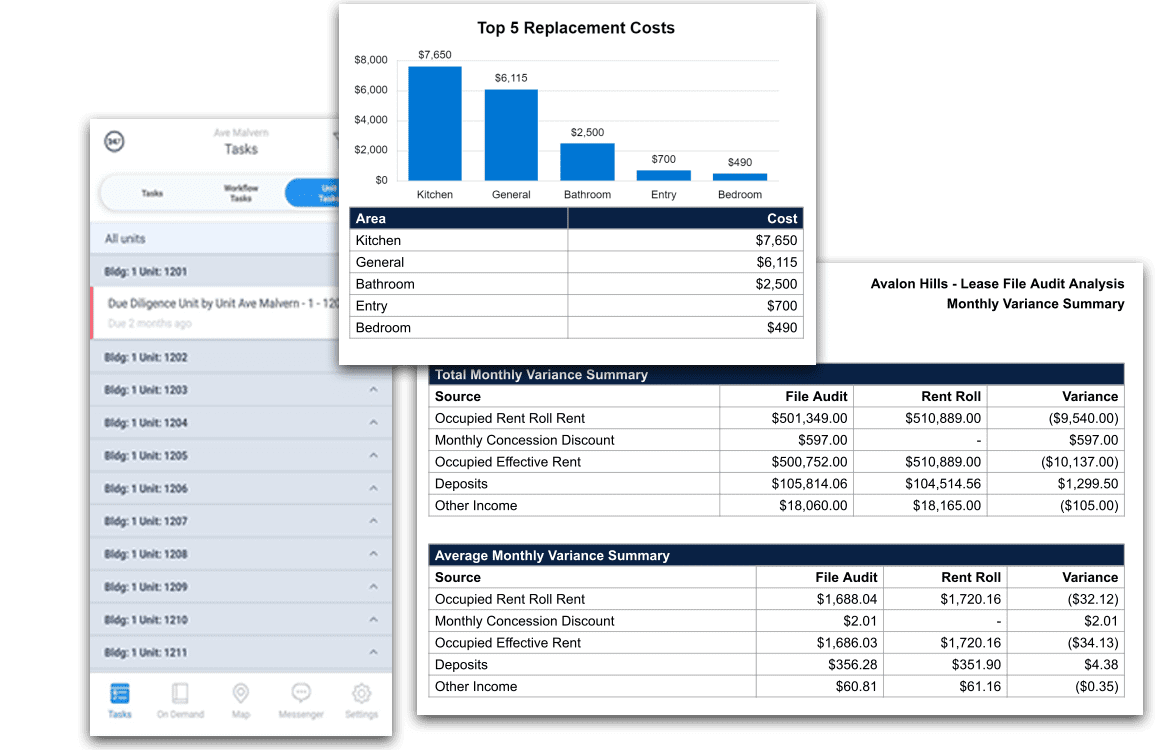Image resolution: width=1158 pixels, height=750 pixels.
Task: Click the Occupied Rent Roll Rent variance ($9,540.00) cell
Action: pos(1054,418)
